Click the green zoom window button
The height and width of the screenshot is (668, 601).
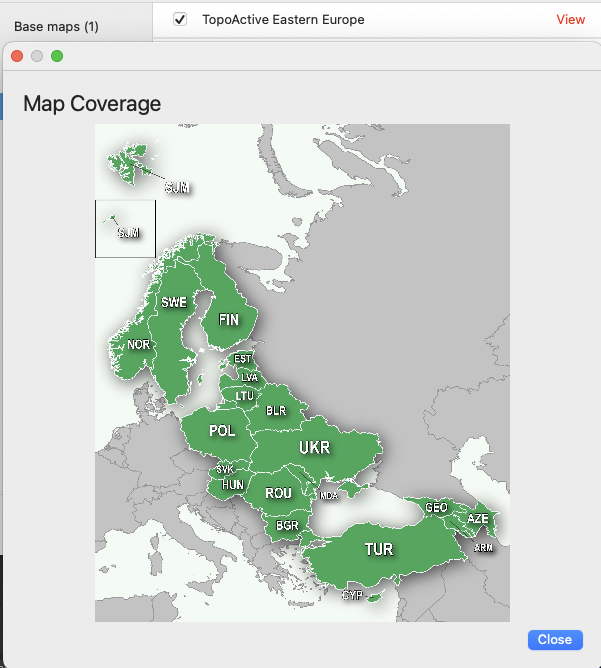(57, 56)
